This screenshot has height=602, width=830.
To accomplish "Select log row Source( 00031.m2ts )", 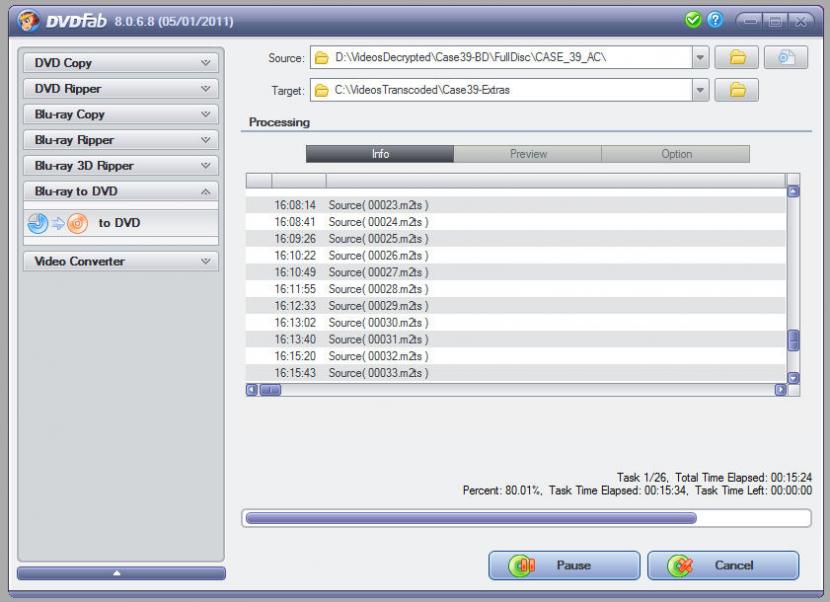I will click(516, 339).
